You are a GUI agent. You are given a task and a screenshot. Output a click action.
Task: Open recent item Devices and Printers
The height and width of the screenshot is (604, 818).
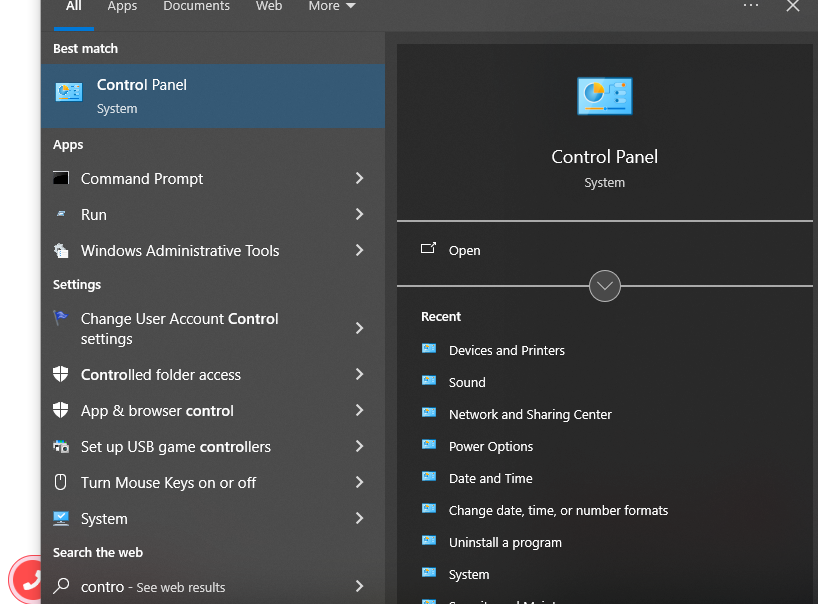(507, 351)
